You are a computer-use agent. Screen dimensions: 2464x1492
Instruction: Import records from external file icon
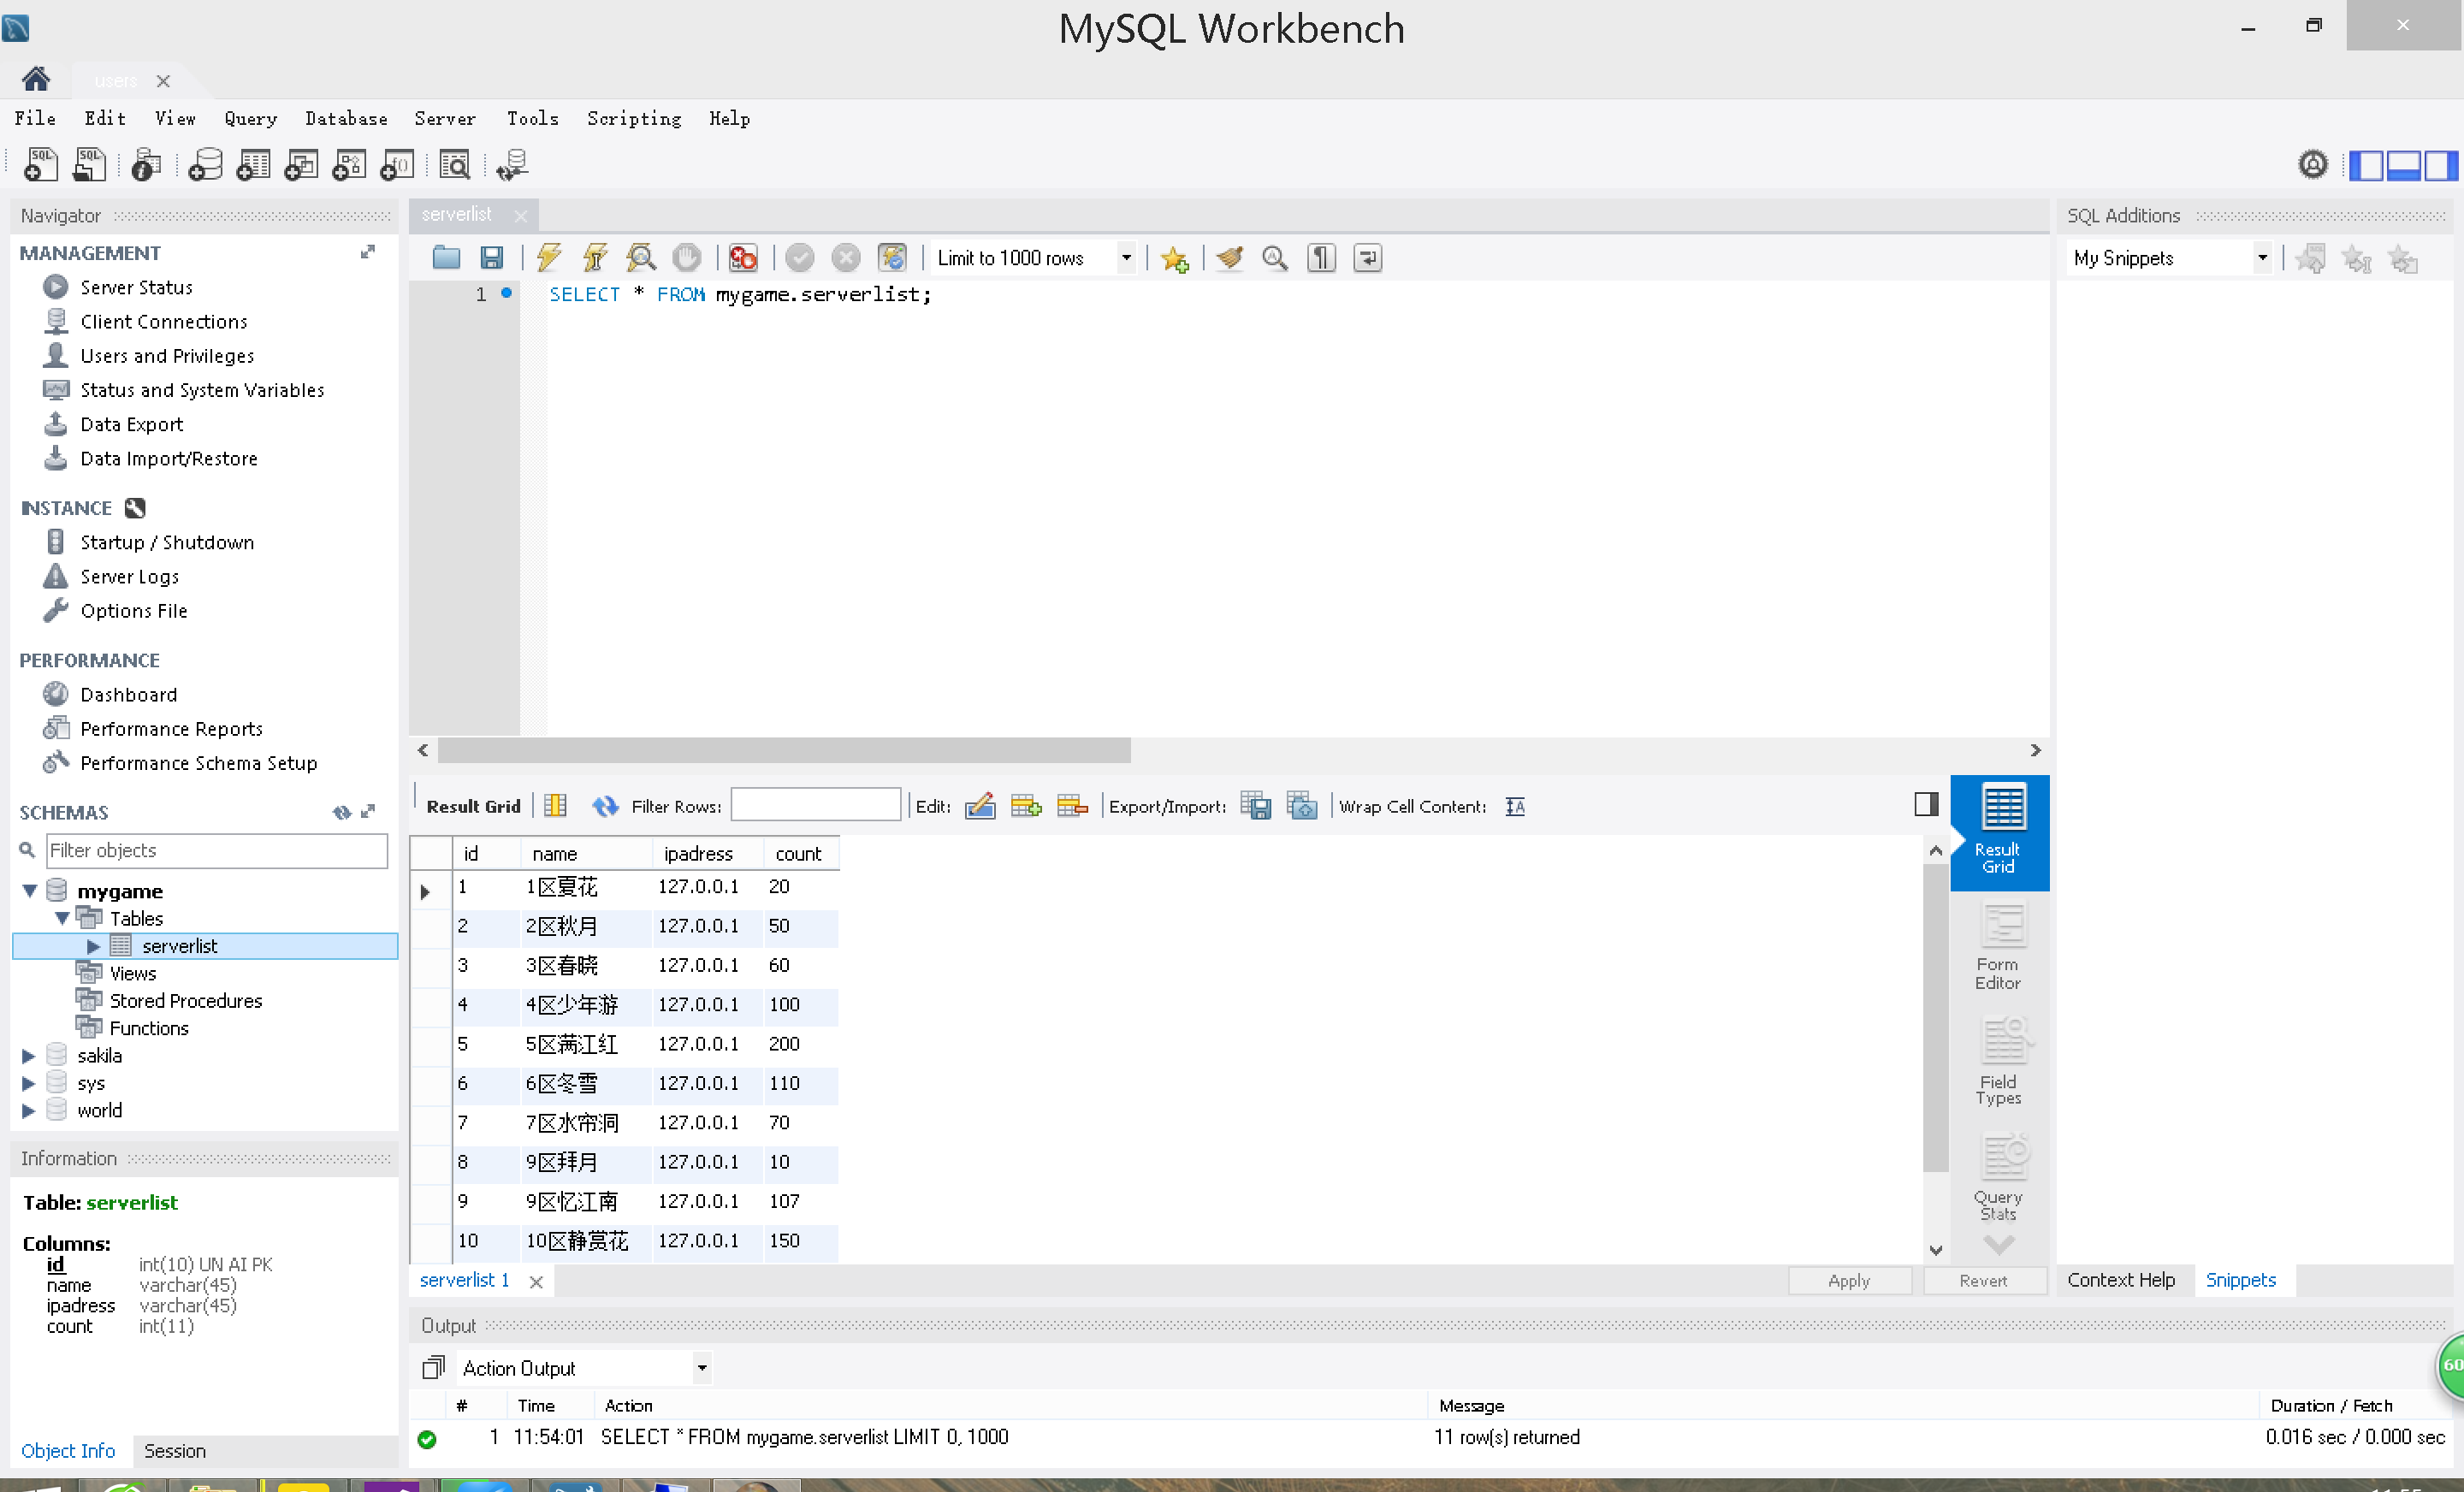(x=1301, y=806)
